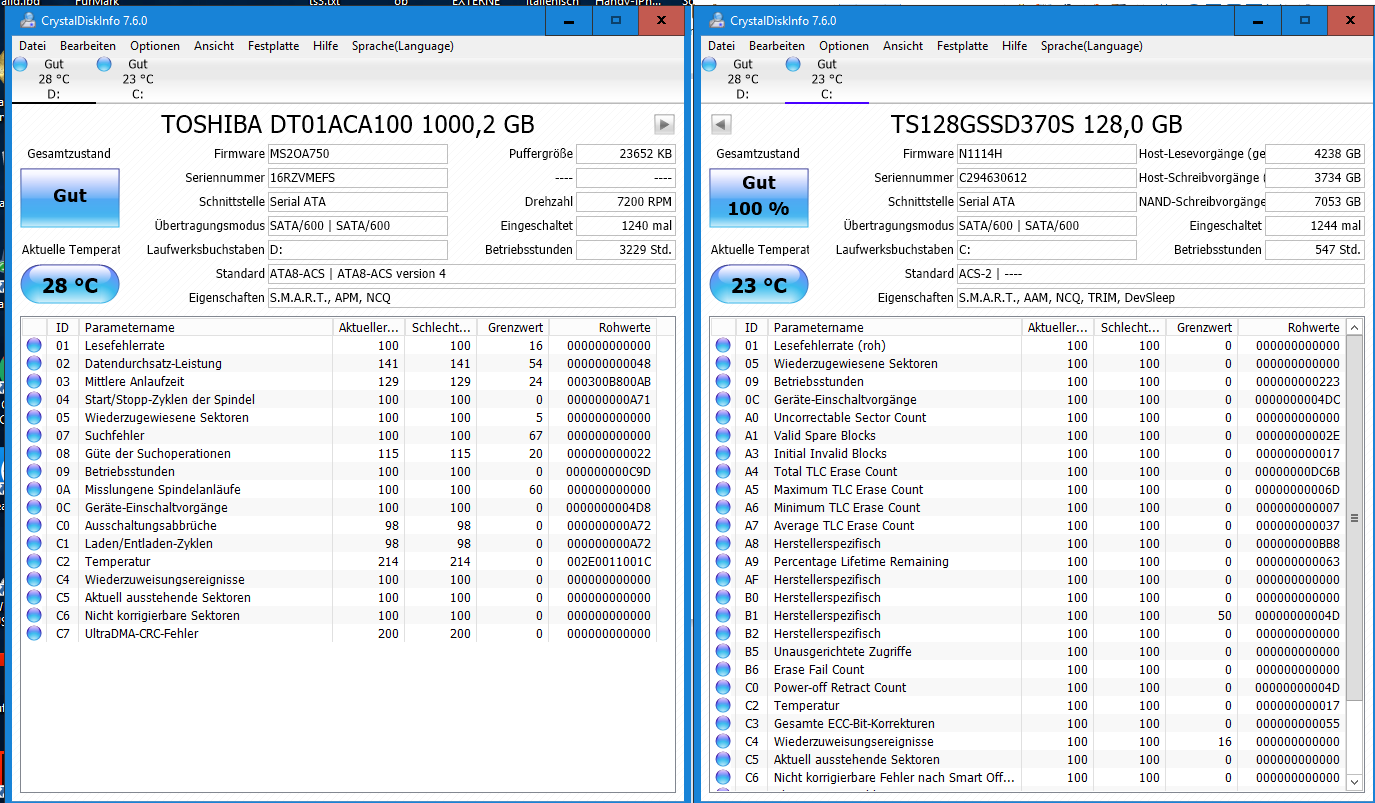Click status orb beside Datendurchsatz-Leistung row
This screenshot has width=1375, height=803.
[x=35, y=363]
